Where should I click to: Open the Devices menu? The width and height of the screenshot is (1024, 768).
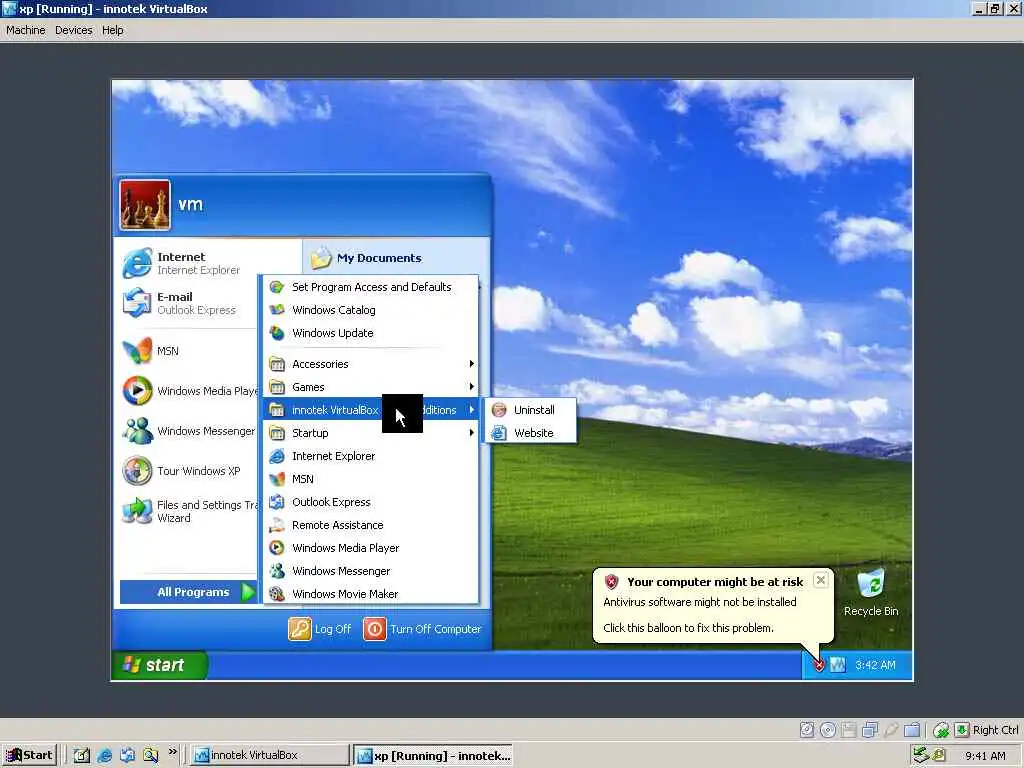point(73,30)
